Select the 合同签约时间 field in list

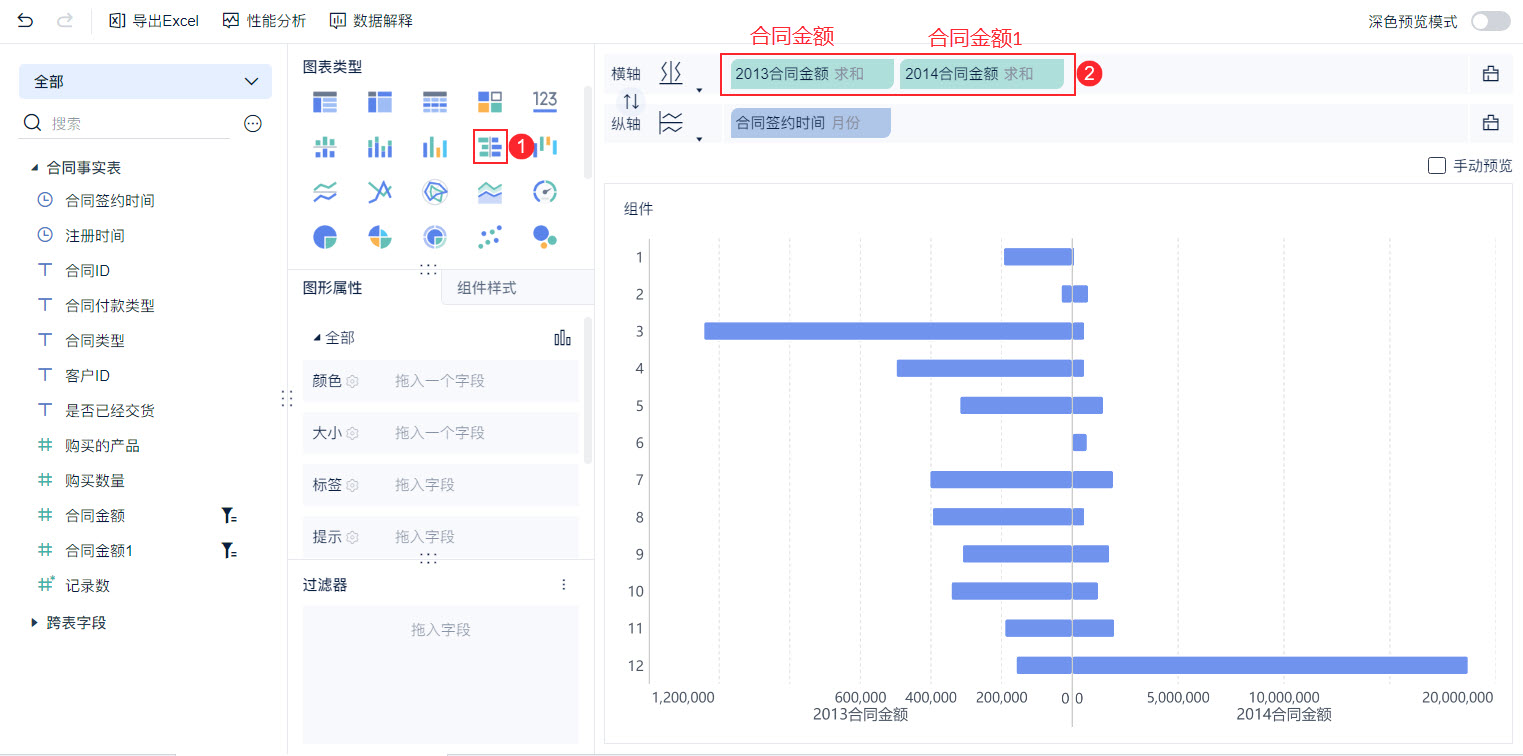tap(110, 200)
